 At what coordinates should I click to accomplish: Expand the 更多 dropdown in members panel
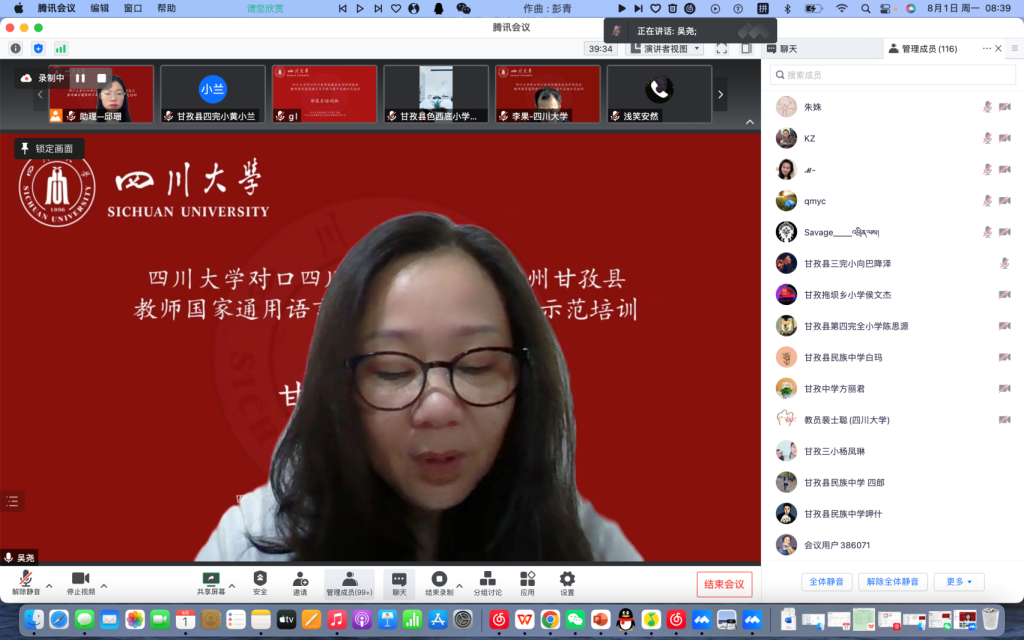[959, 582]
